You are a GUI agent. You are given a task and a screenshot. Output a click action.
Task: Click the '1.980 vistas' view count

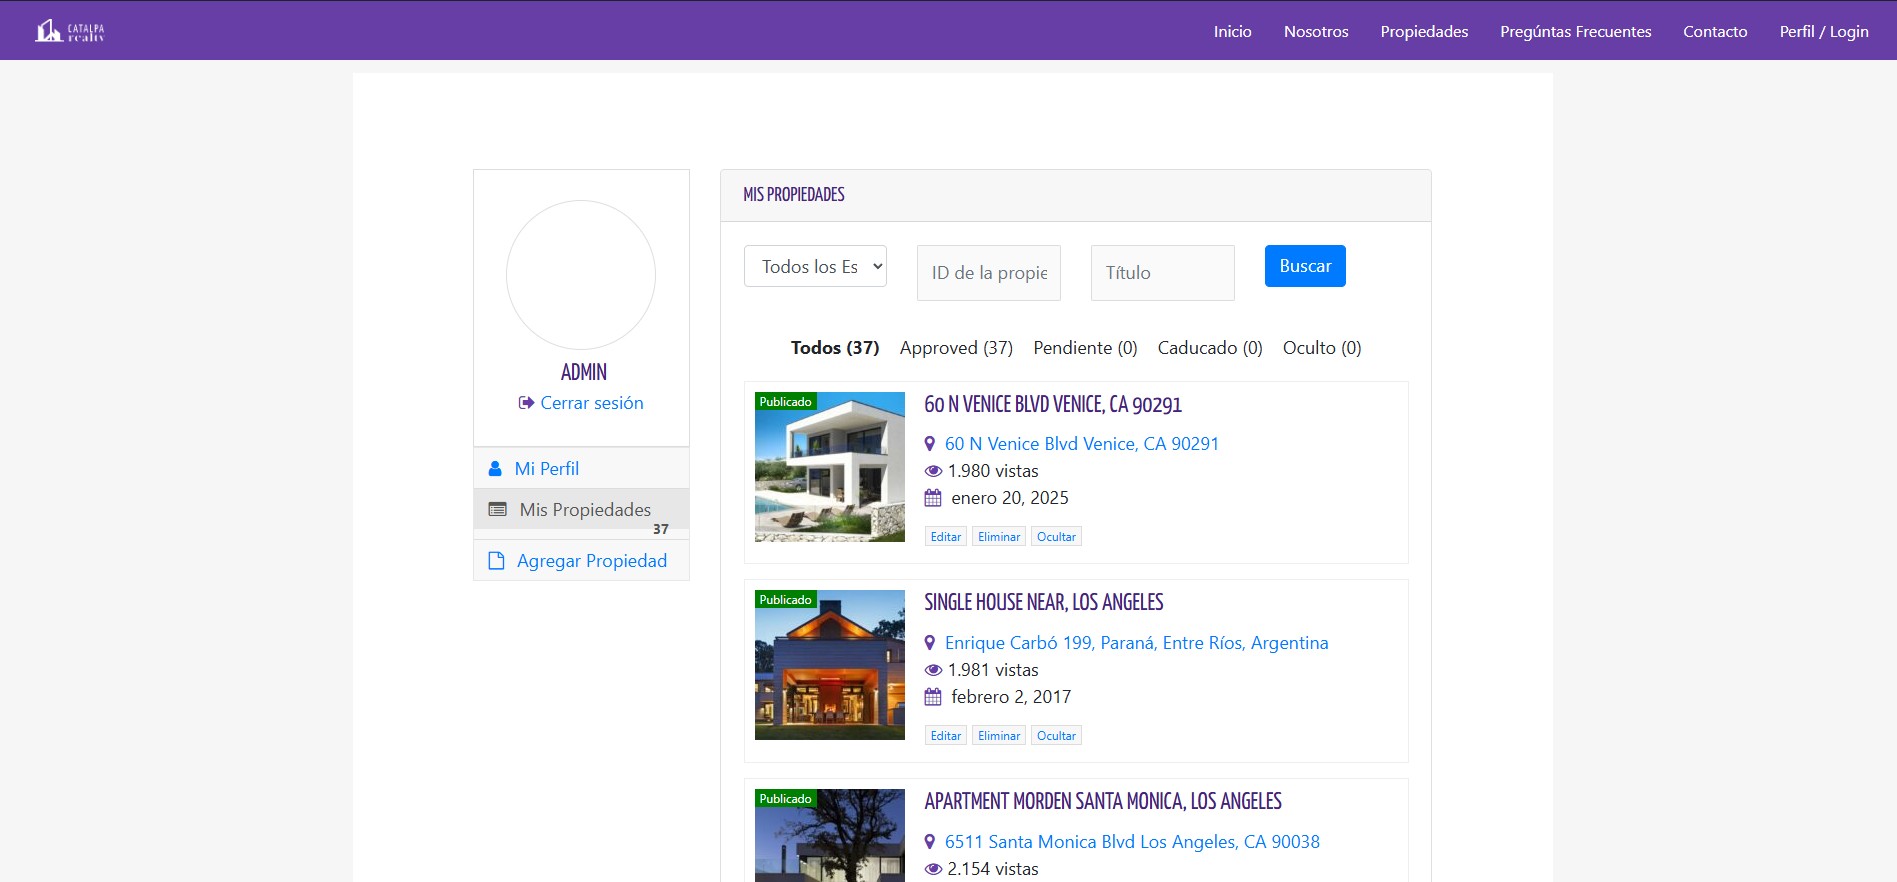[x=993, y=471]
